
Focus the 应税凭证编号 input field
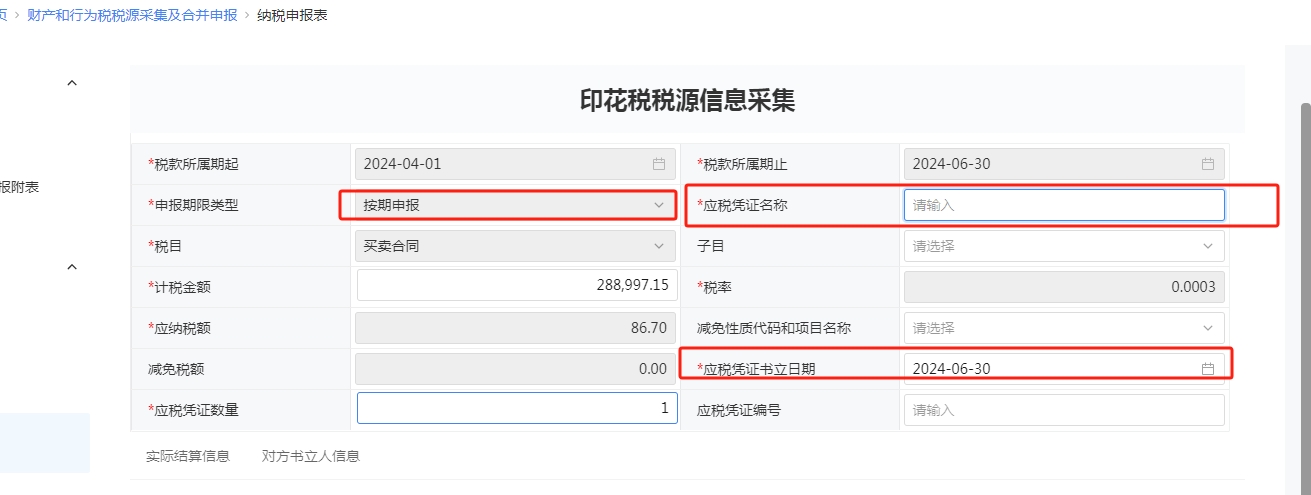[x=1064, y=410]
